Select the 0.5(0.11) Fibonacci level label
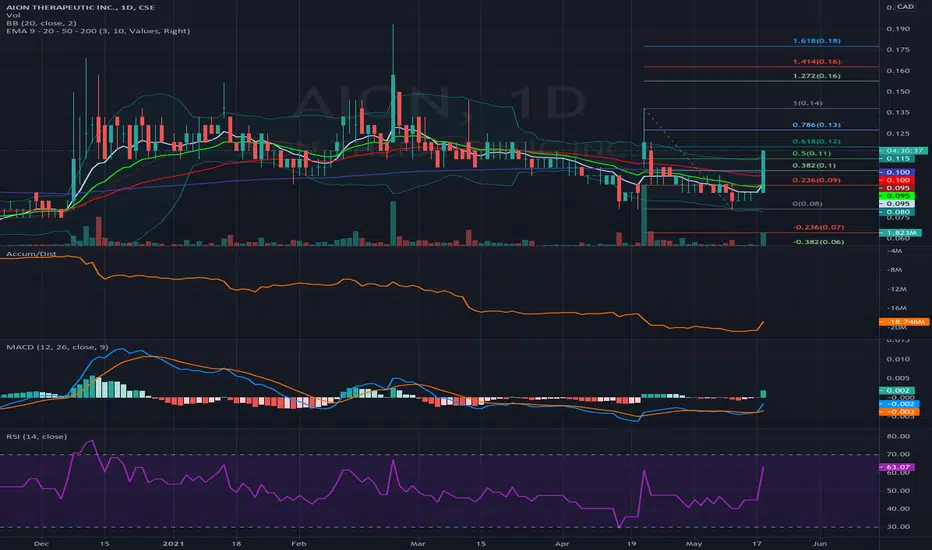932x550 pixels. click(811, 153)
